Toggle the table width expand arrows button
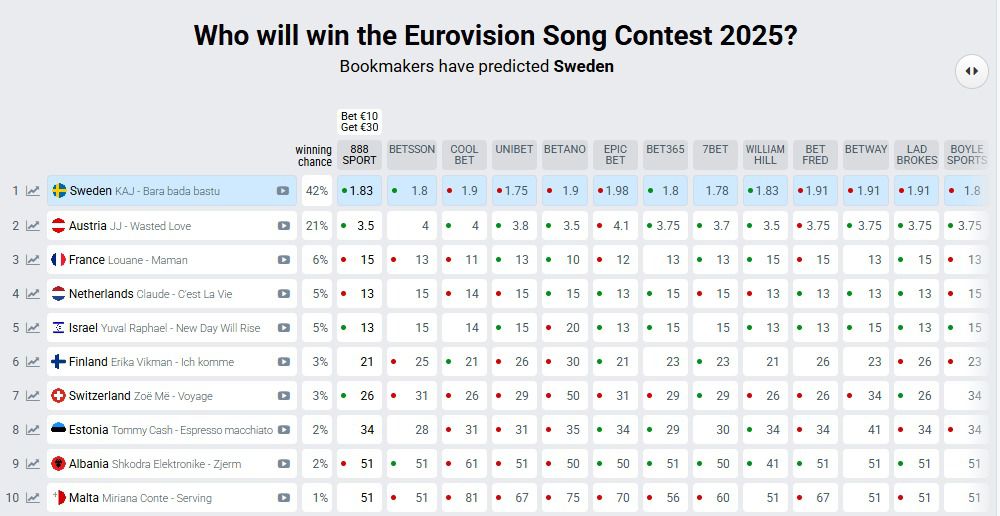Viewport: 1000px width, 516px height. coord(971,70)
